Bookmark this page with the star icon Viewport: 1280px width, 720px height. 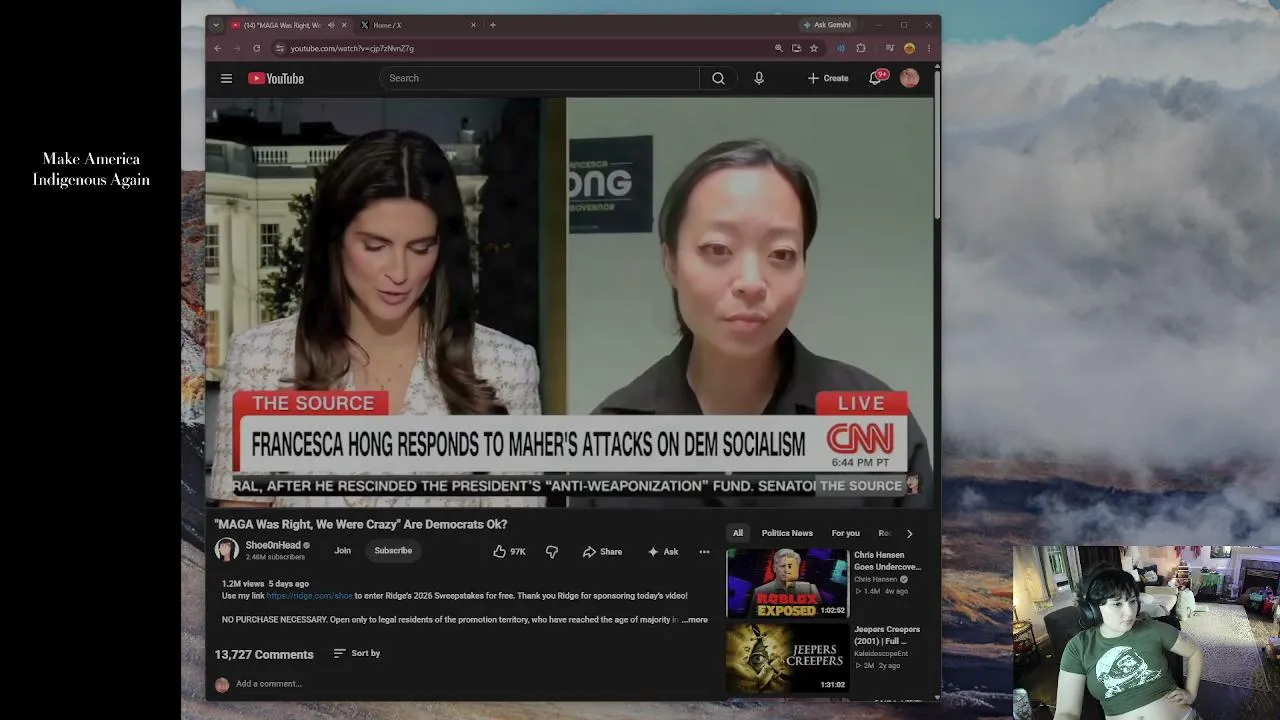(x=814, y=48)
